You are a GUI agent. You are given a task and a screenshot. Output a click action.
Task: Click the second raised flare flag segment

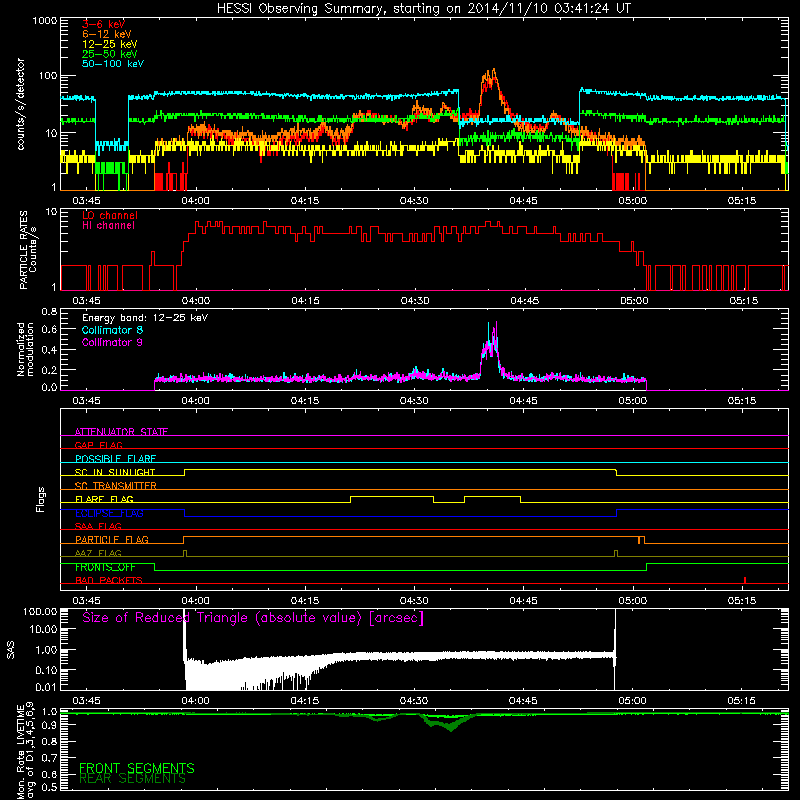pyautogui.click(x=492, y=496)
